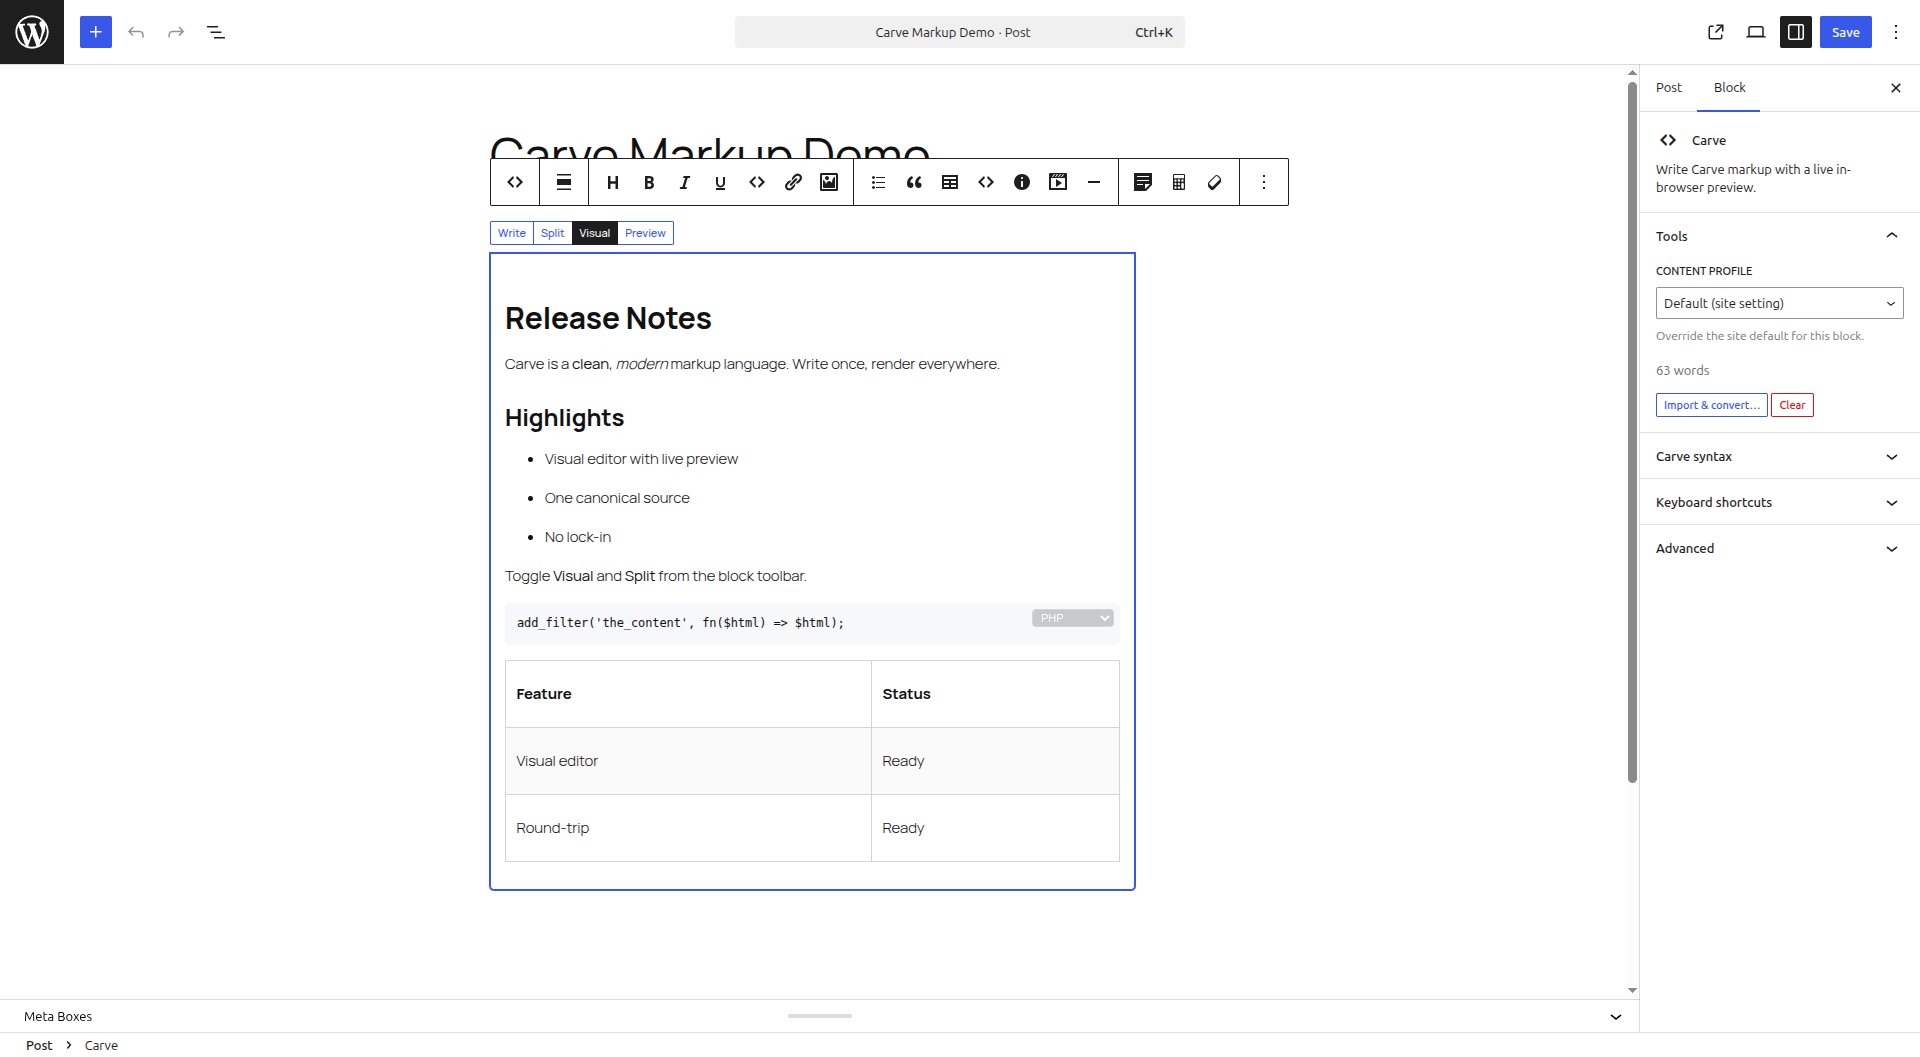Click the eraser clear-formatting icon
This screenshot has width=1920, height=1057.
[x=1215, y=182]
